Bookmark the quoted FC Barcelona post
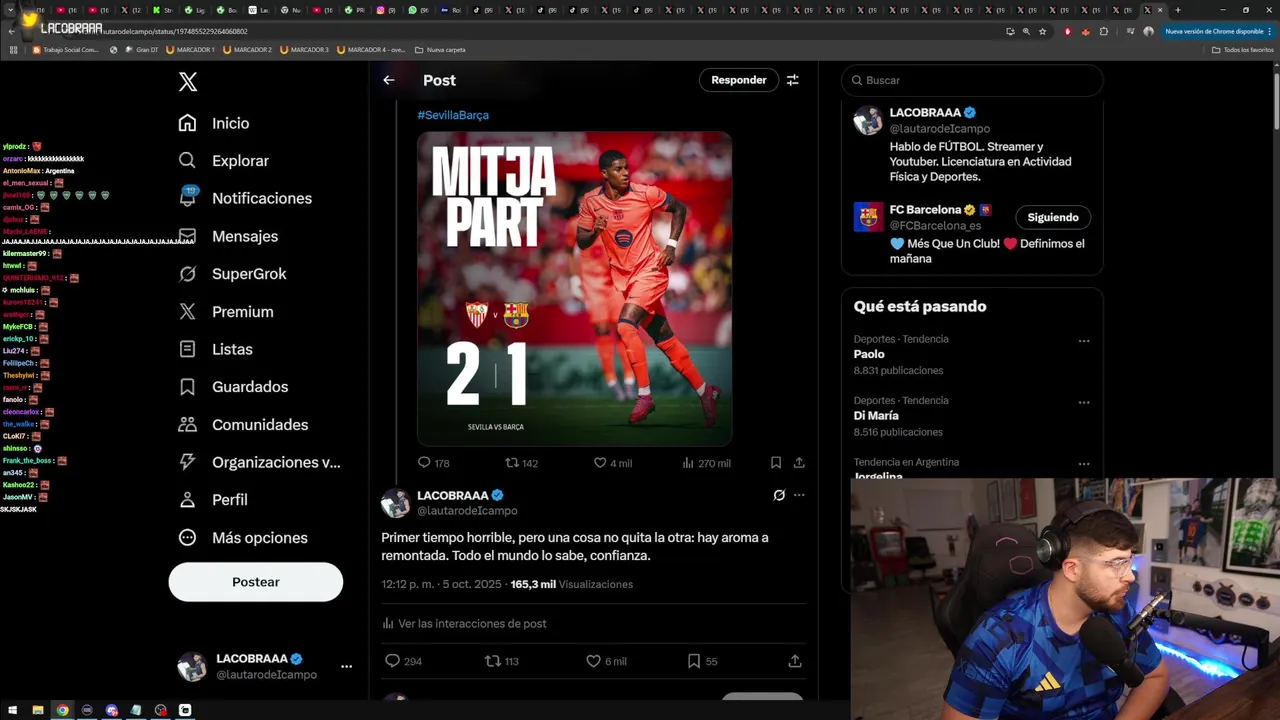The height and width of the screenshot is (720, 1280). [x=776, y=463]
